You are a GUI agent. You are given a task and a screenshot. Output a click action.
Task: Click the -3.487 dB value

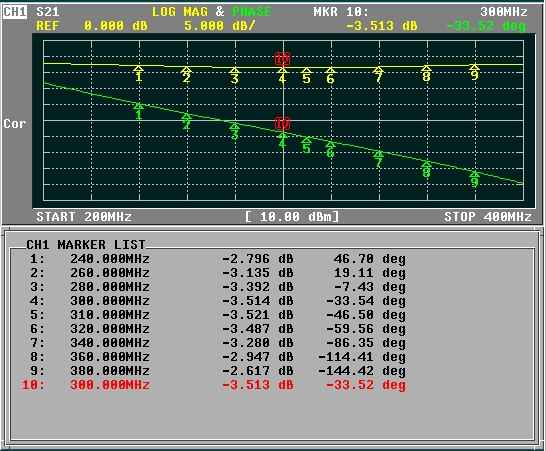pos(258,329)
